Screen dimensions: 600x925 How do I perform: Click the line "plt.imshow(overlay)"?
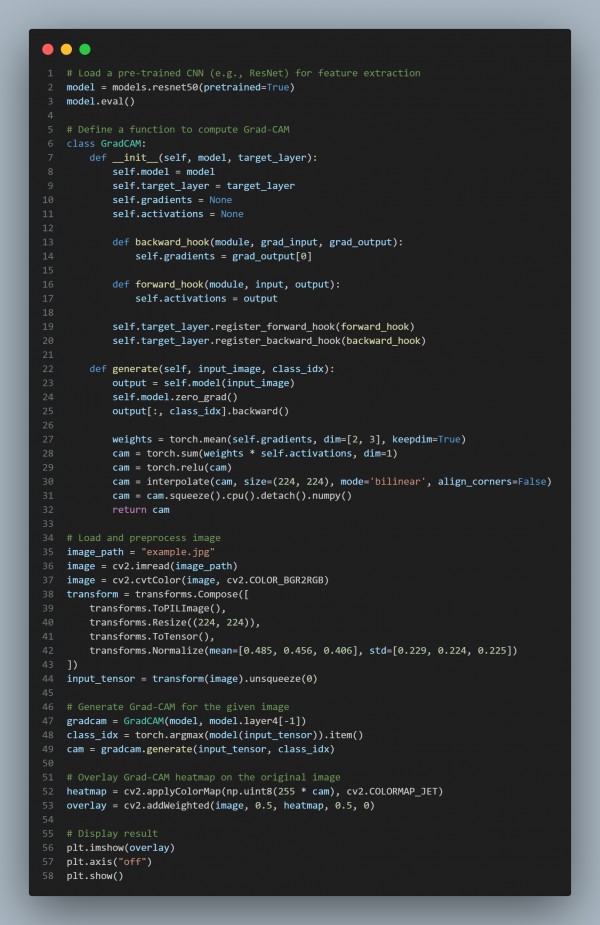coord(121,848)
